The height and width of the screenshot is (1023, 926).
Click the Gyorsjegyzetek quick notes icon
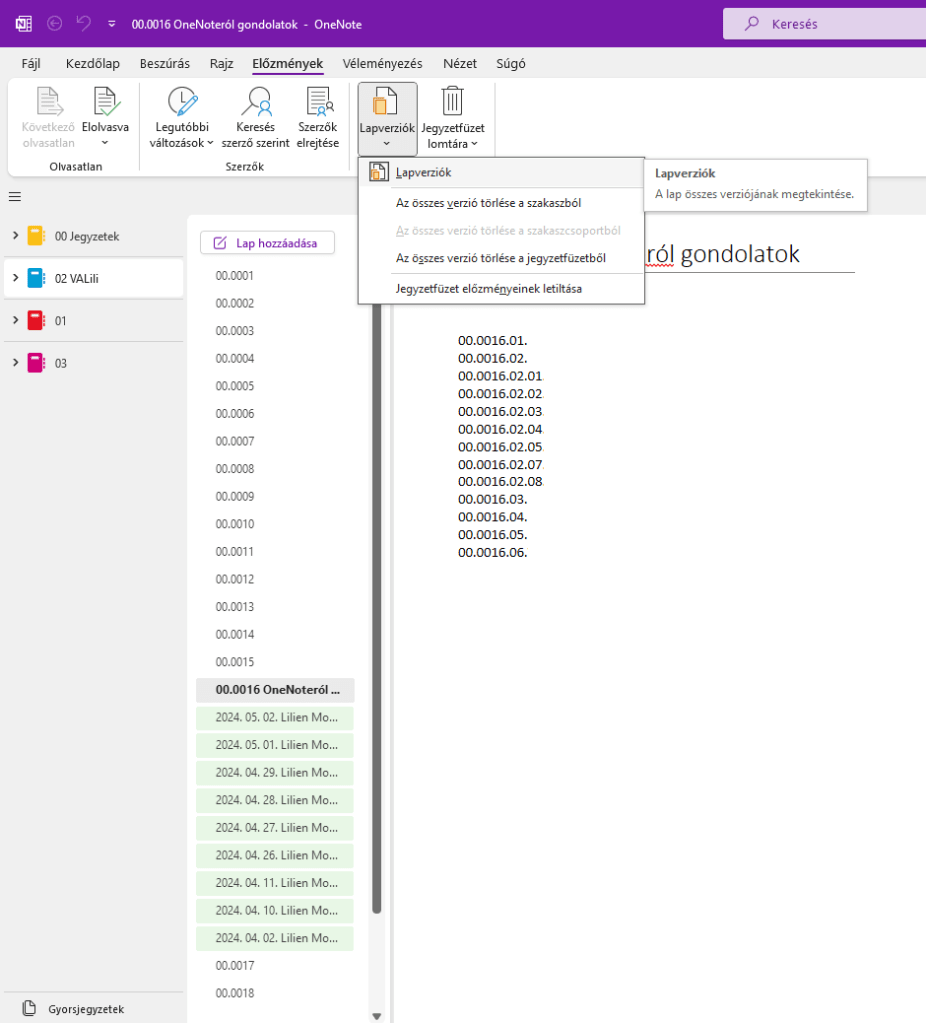coord(29,1008)
